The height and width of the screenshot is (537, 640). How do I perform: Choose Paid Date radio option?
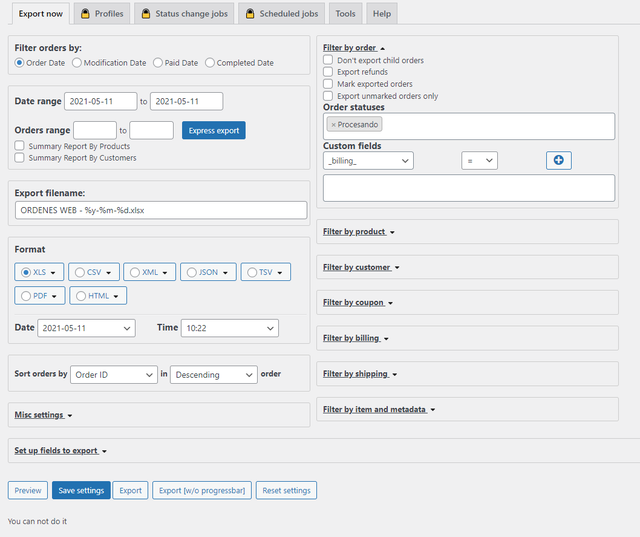pos(158,63)
